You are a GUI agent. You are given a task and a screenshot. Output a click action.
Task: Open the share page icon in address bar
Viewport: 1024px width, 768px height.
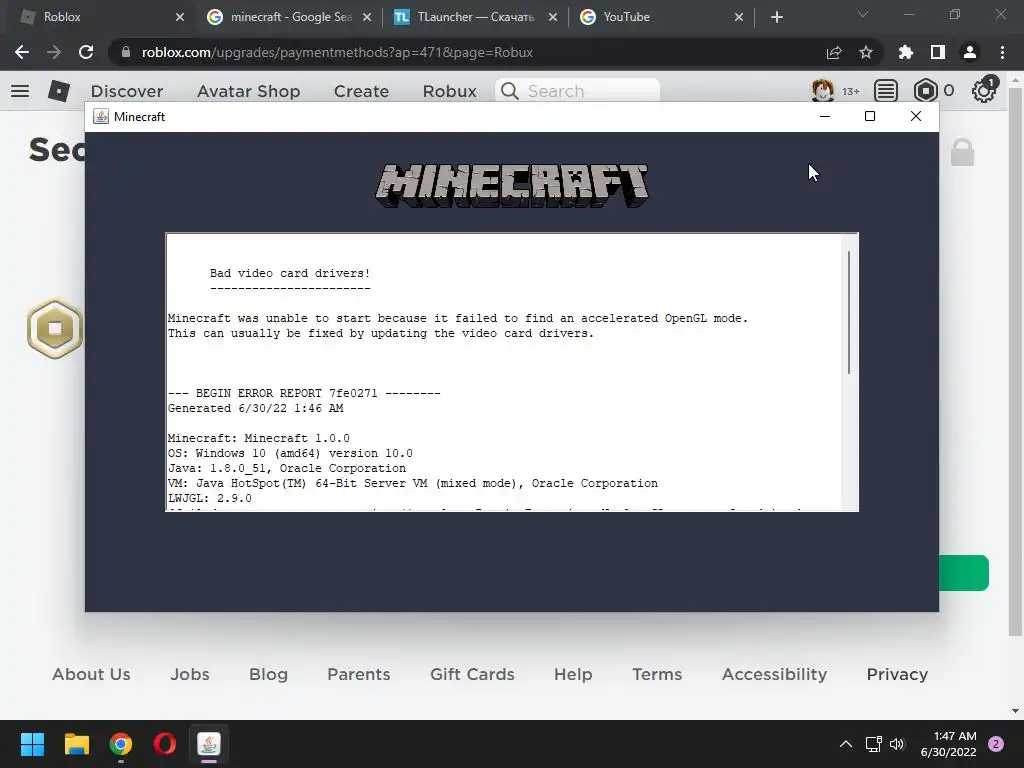[834, 52]
